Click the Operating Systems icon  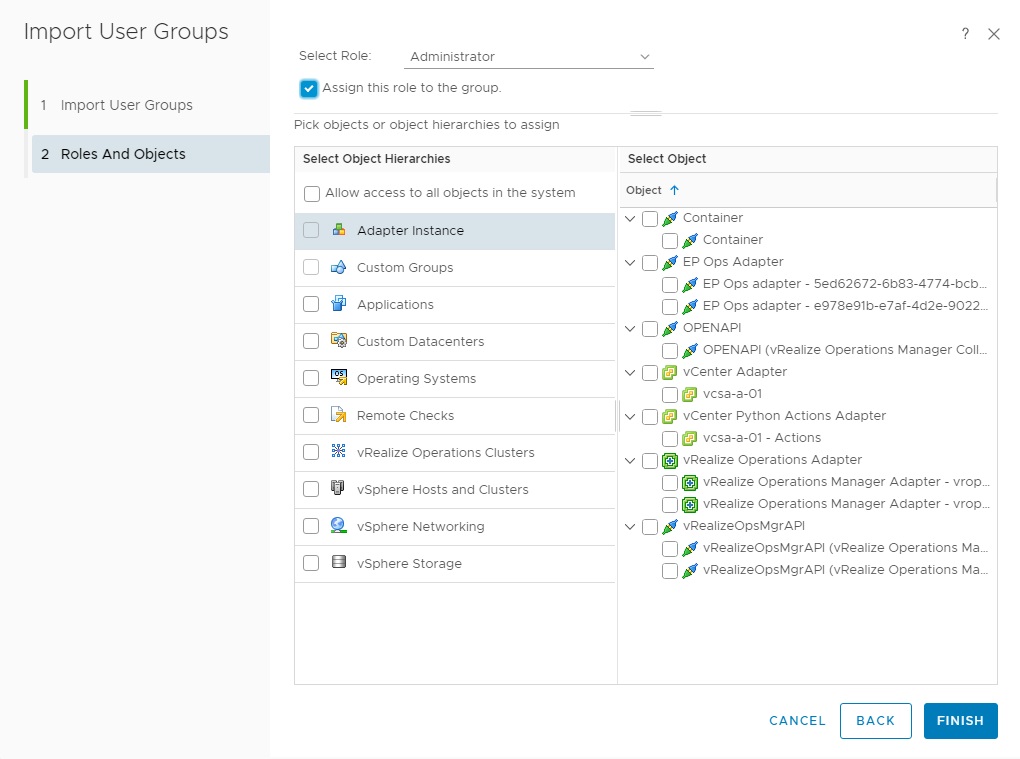[x=339, y=377]
